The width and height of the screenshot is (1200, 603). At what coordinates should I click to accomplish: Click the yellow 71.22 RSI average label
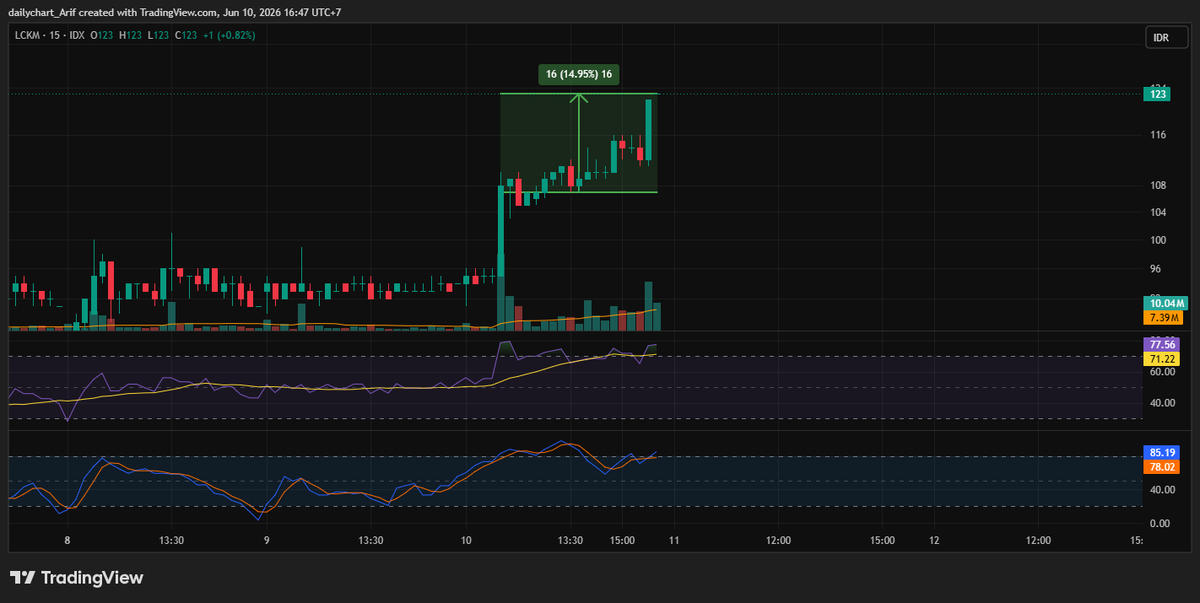coord(1162,358)
